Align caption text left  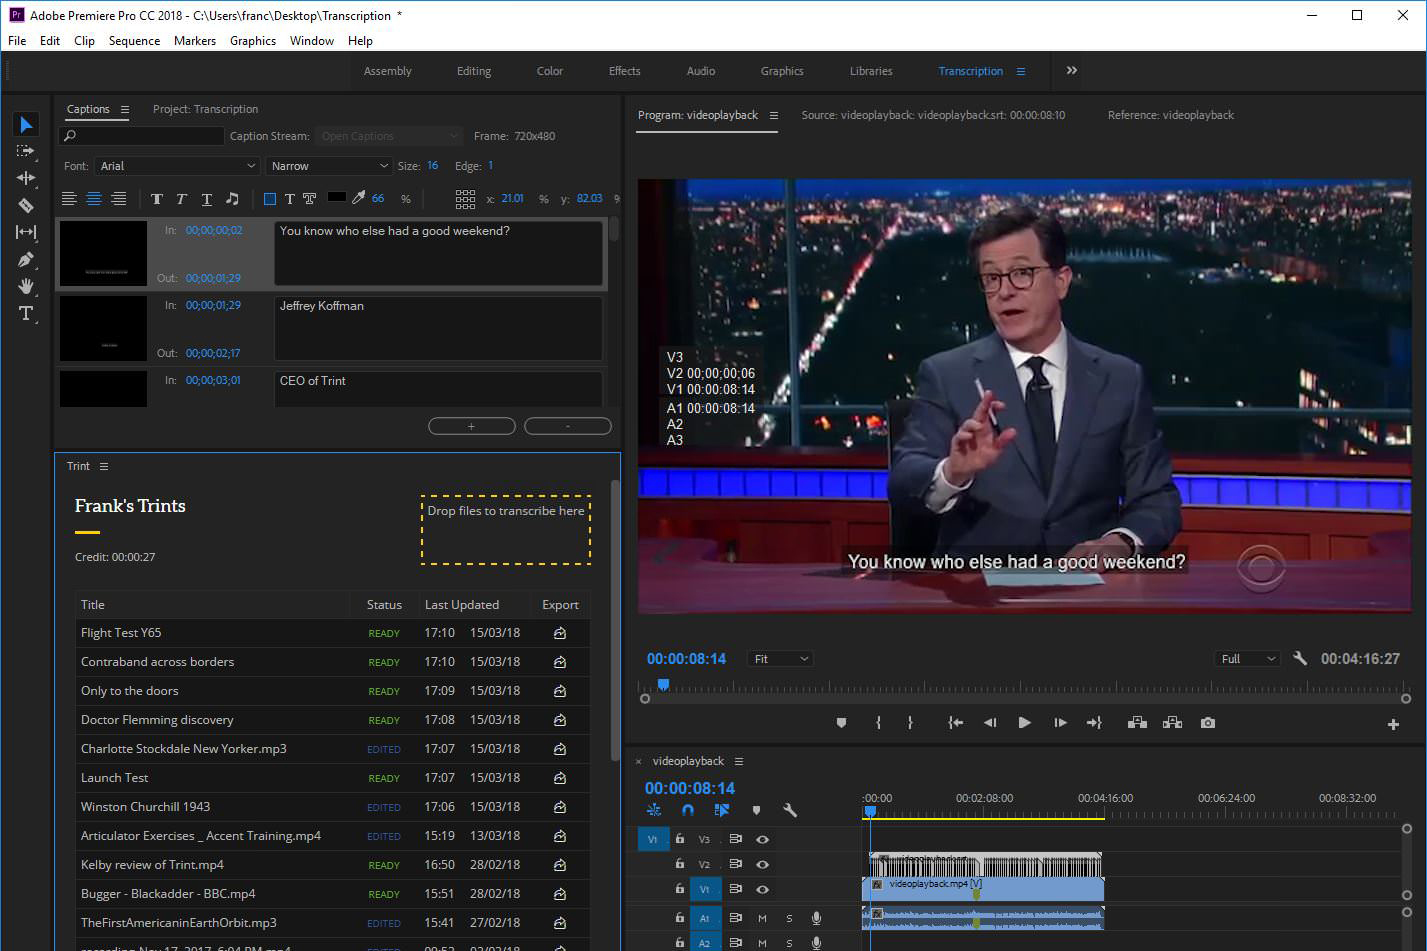pyautogui.click(x=69, y=199)
